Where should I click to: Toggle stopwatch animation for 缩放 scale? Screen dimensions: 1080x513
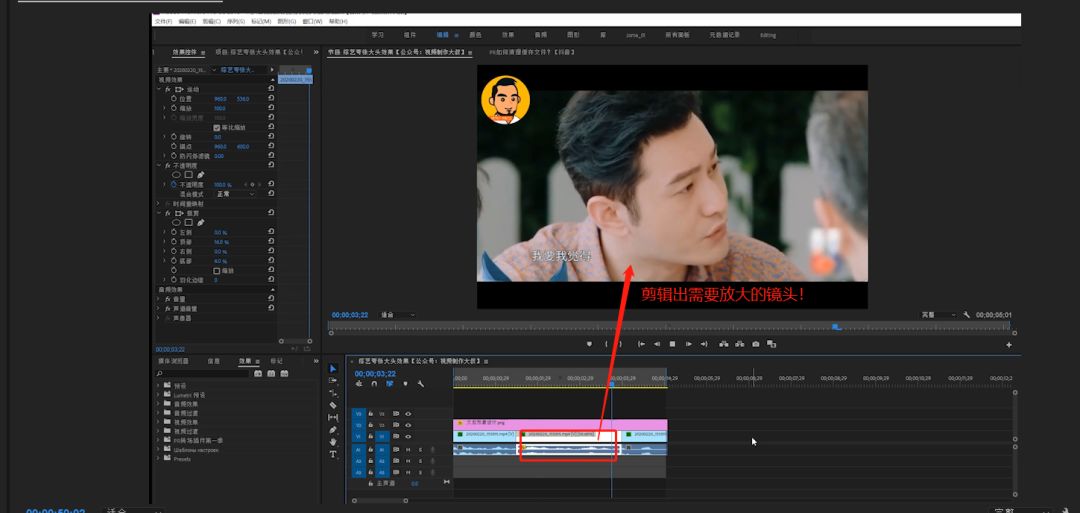tap(173, 109)
